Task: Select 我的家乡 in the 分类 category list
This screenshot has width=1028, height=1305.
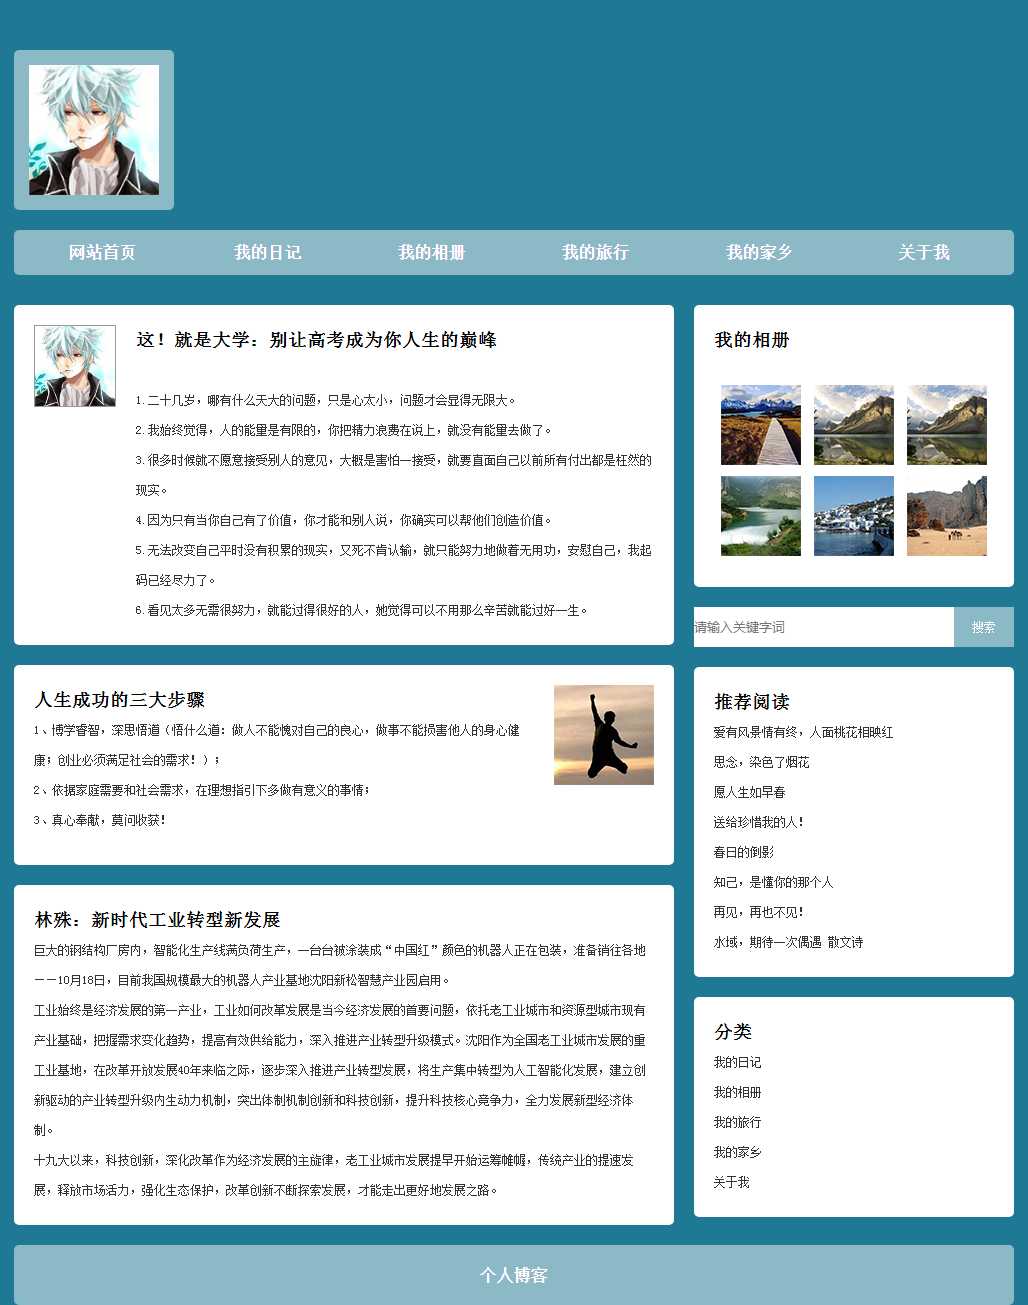Action: [737, 1152]
